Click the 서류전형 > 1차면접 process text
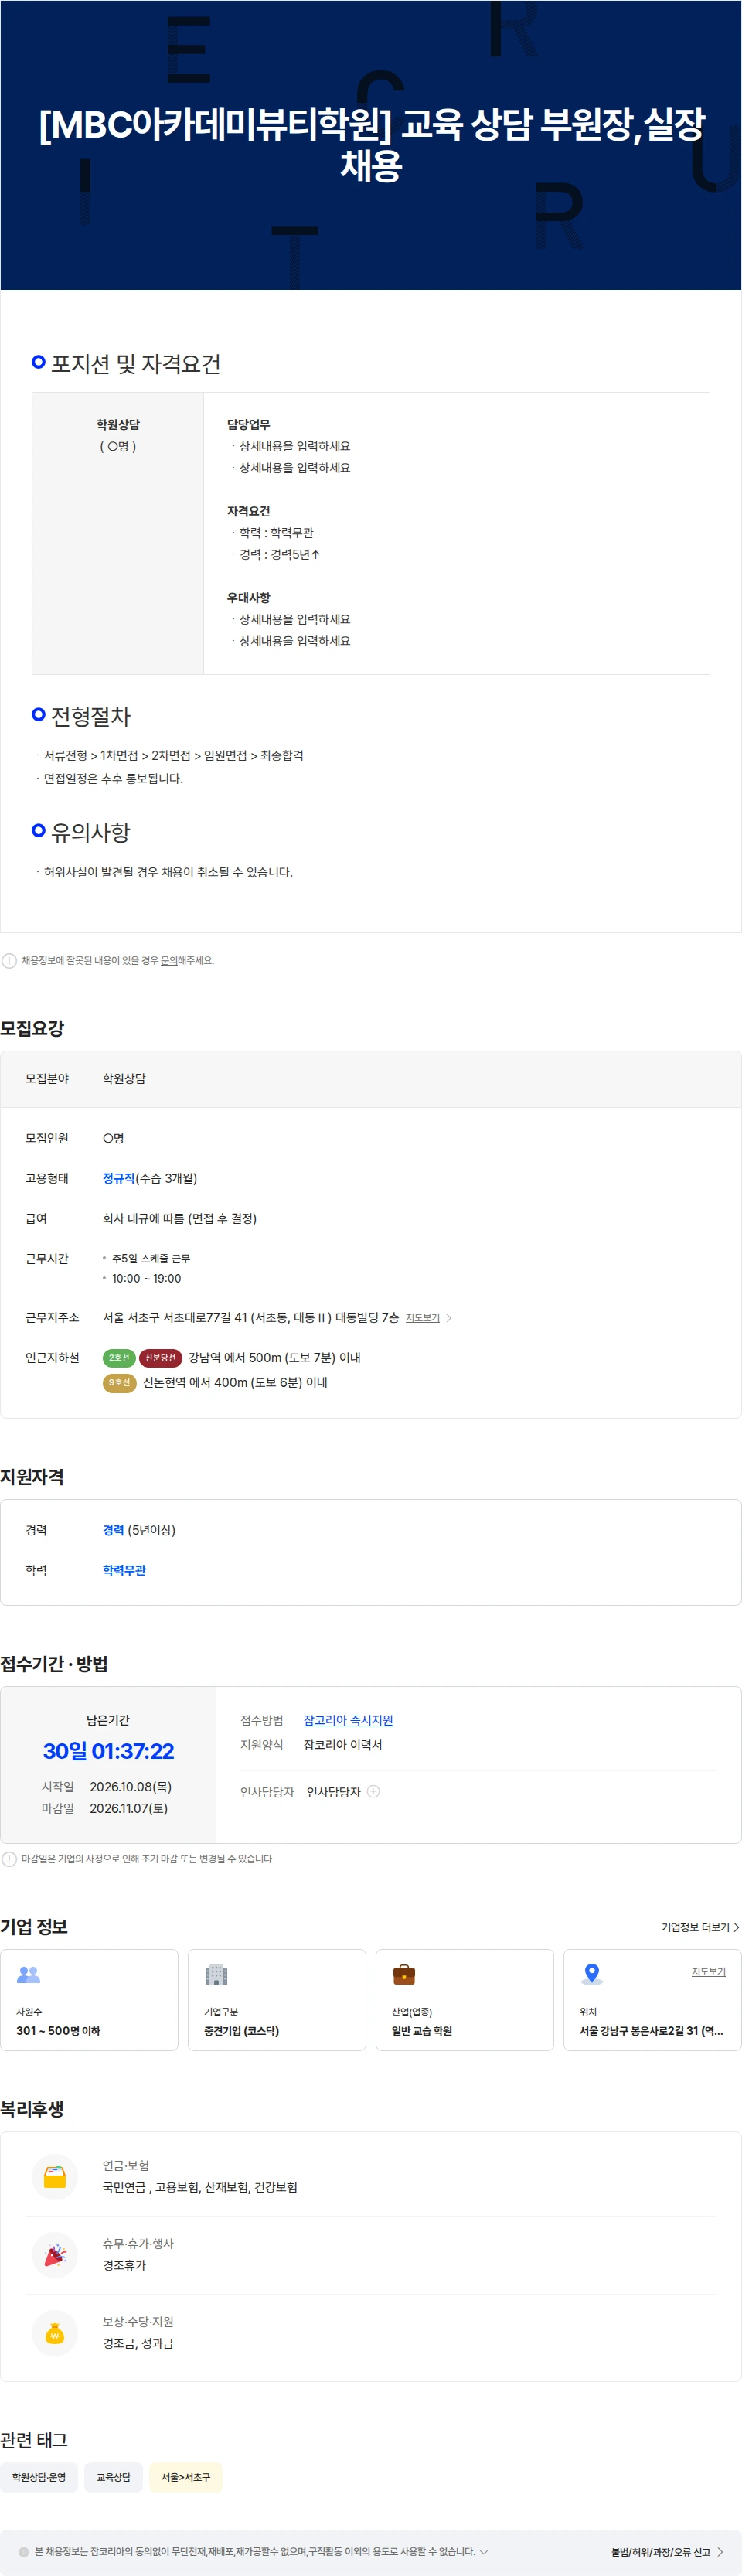 (173, 755)
